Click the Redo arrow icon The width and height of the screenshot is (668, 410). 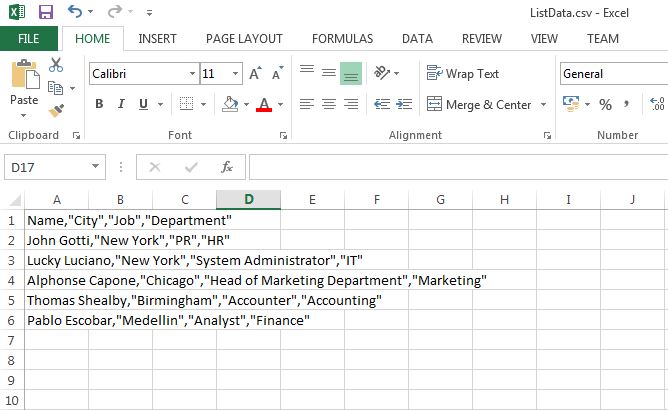coord(115,12)
